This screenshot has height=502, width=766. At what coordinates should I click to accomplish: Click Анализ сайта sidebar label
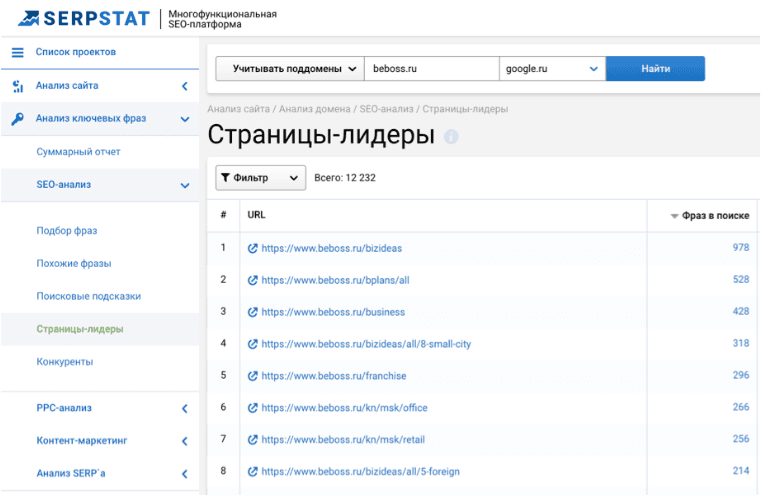click(67, 86)
